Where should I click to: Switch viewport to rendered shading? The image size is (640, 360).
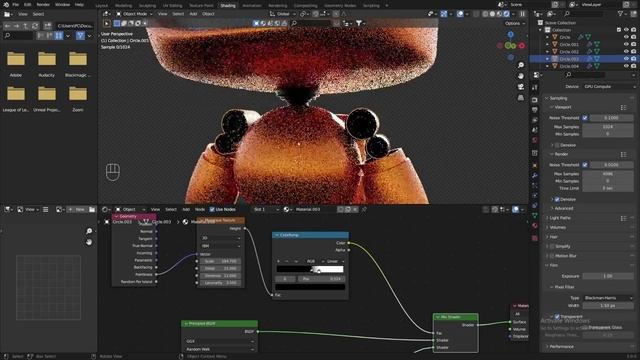click(x=506, y=13)
